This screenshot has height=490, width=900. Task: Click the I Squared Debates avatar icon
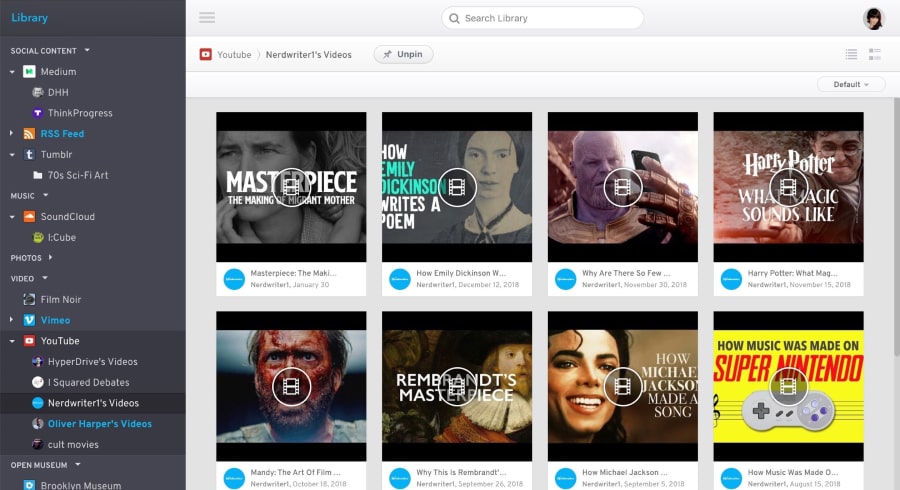tap(38, 382)
